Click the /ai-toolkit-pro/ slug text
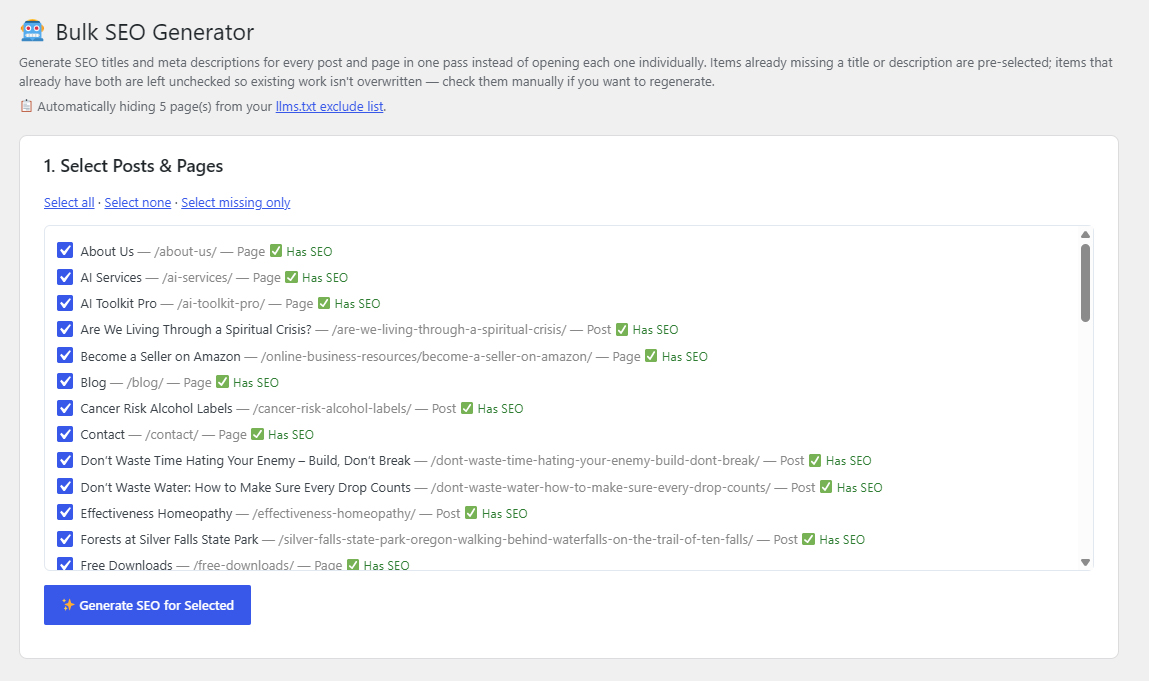The image size is (1149, 681). [x=221, y=303]
